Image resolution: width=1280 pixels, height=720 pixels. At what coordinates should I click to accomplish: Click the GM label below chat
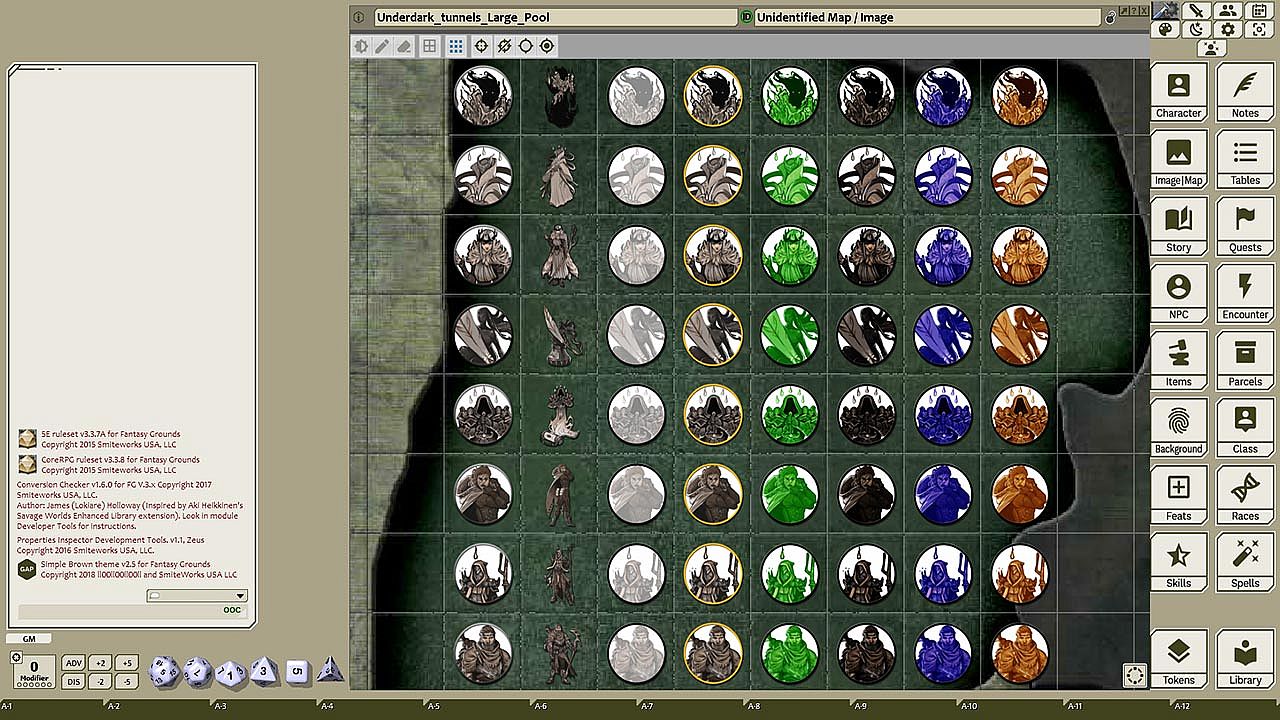[x=29, y=639]
